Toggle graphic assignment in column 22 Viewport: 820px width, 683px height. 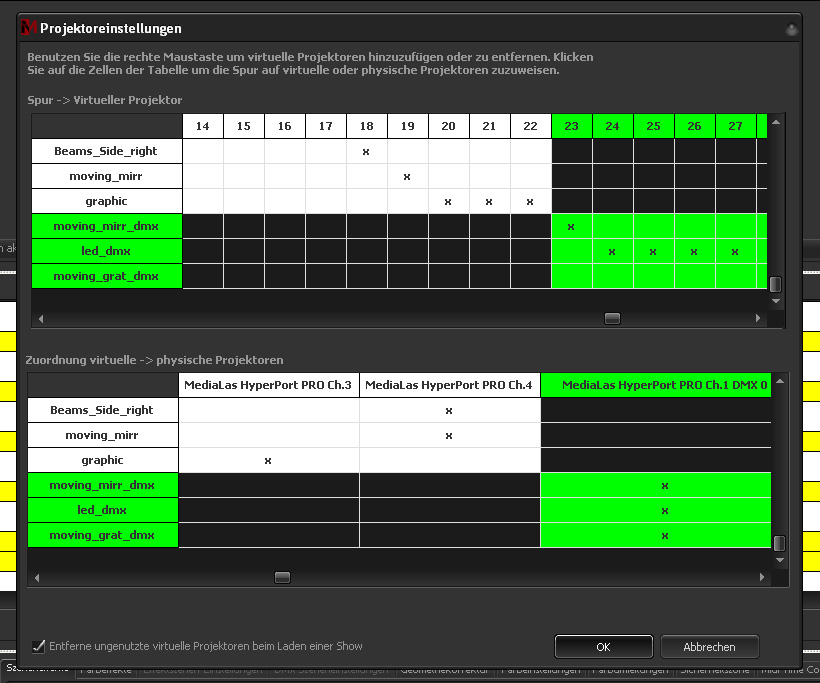(531, 202)
